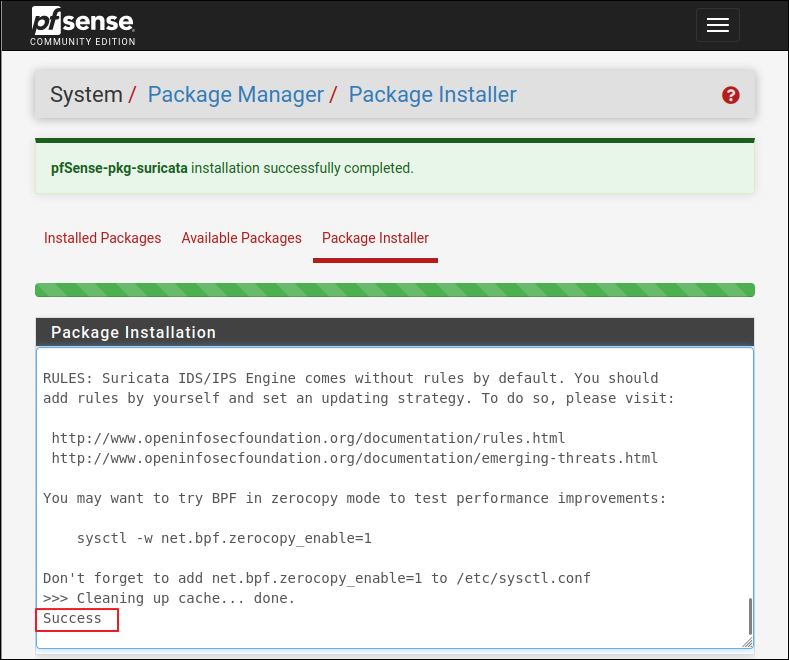Click the emerging-threats.html URL text

pyautogui.click(x=355, y=458)
